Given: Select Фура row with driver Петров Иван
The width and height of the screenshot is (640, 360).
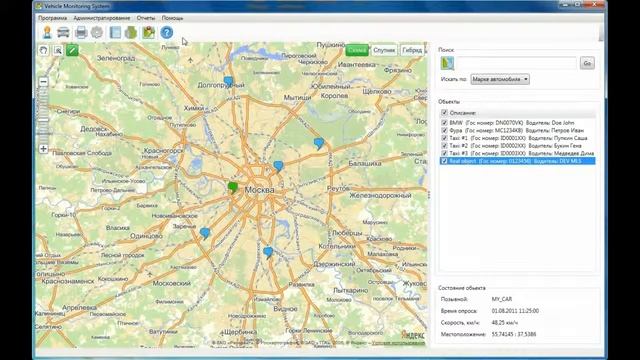Looking at the screenshot, I should click(x=517, y=130).
